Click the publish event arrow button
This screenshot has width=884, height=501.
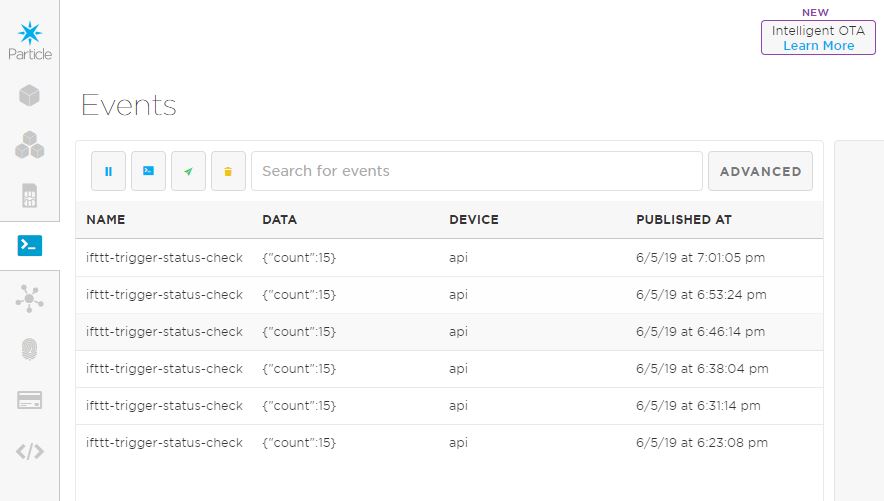point(188,171)
